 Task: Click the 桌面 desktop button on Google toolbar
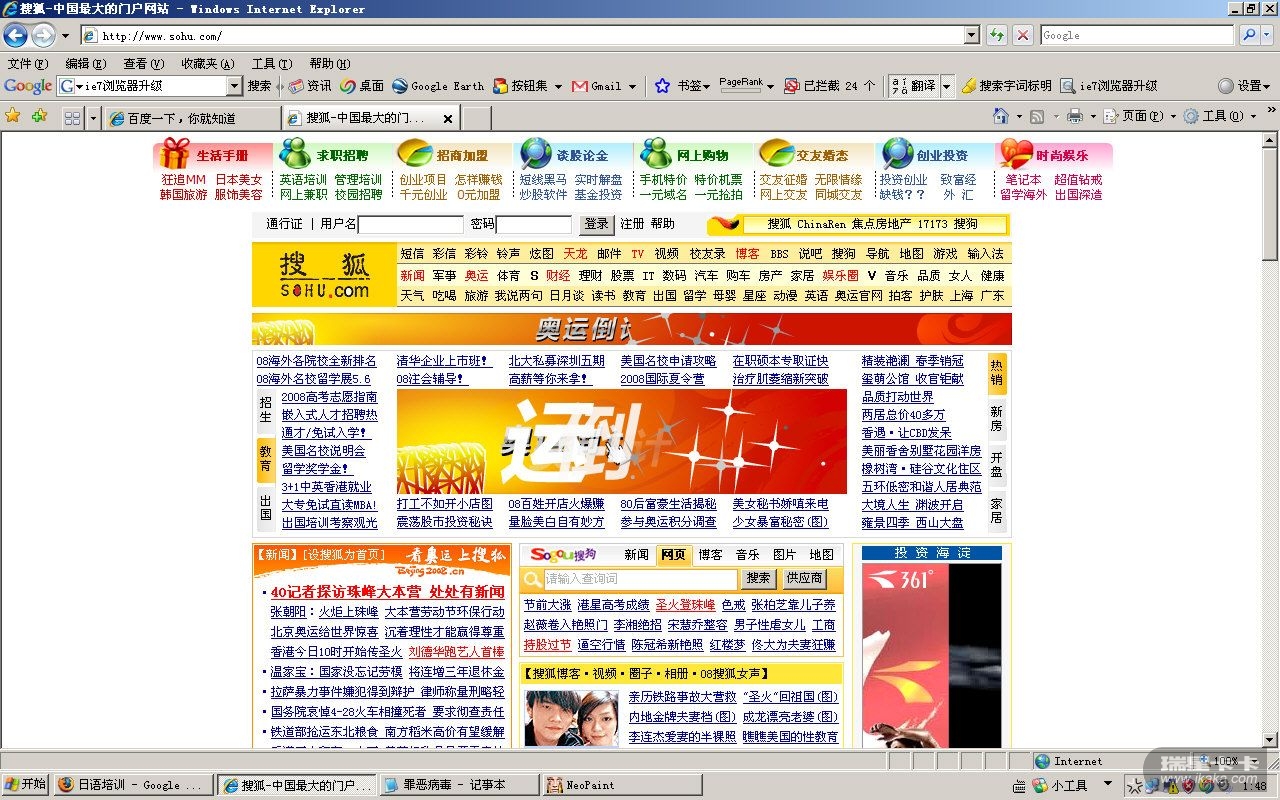[x=362, y=86]
